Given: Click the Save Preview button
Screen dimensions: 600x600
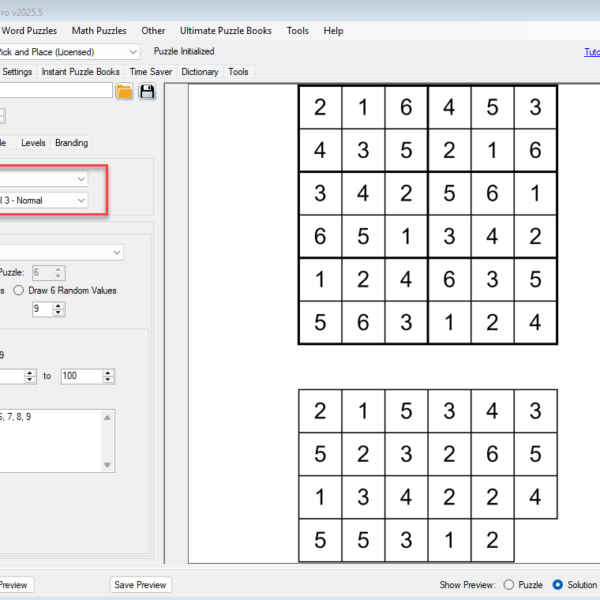Looking at the screenshot, I should [x=140, y=585].
